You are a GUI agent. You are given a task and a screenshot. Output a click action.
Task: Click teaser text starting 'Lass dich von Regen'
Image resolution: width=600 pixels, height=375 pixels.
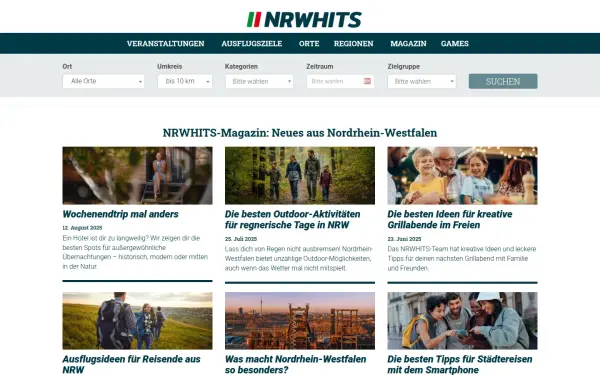[299, 258]
